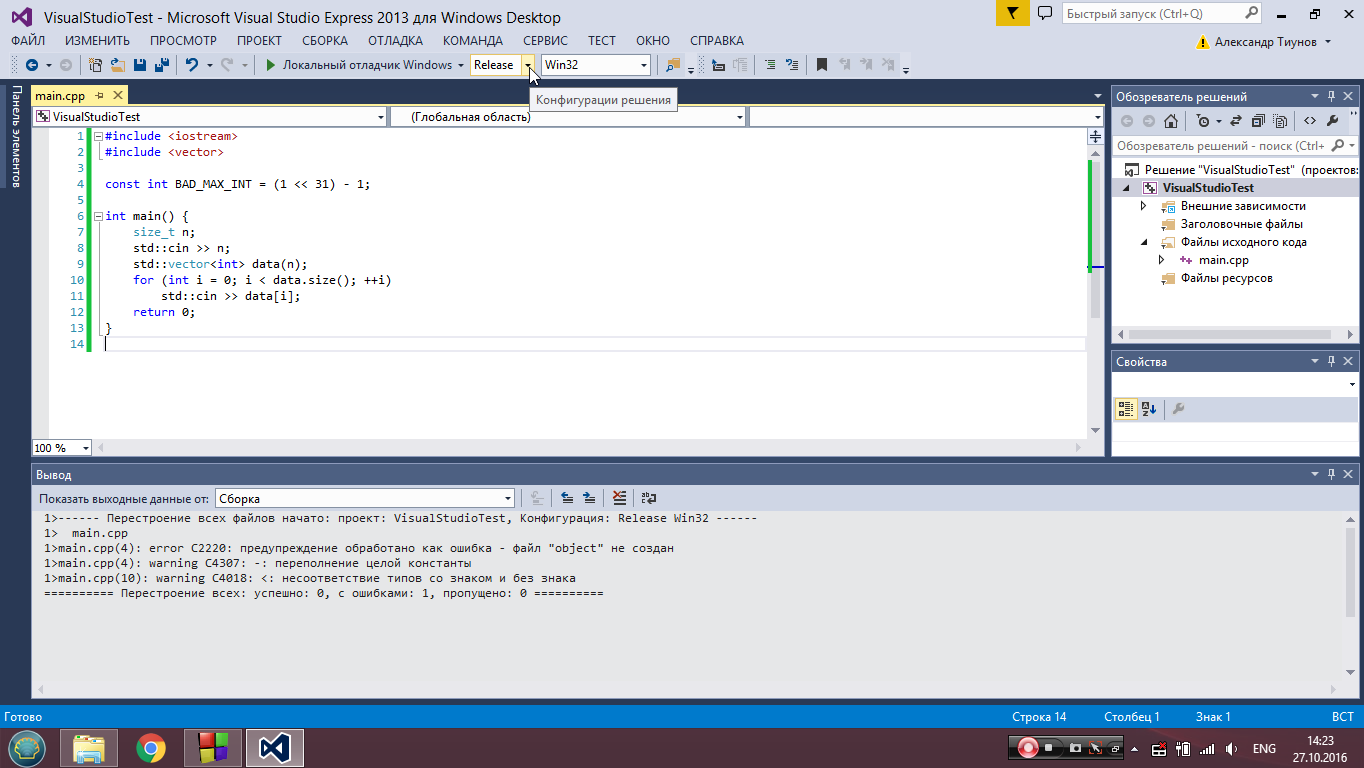Close the main.cpp tab
Screen dimensions: 1364x768
tap(118, 96)
